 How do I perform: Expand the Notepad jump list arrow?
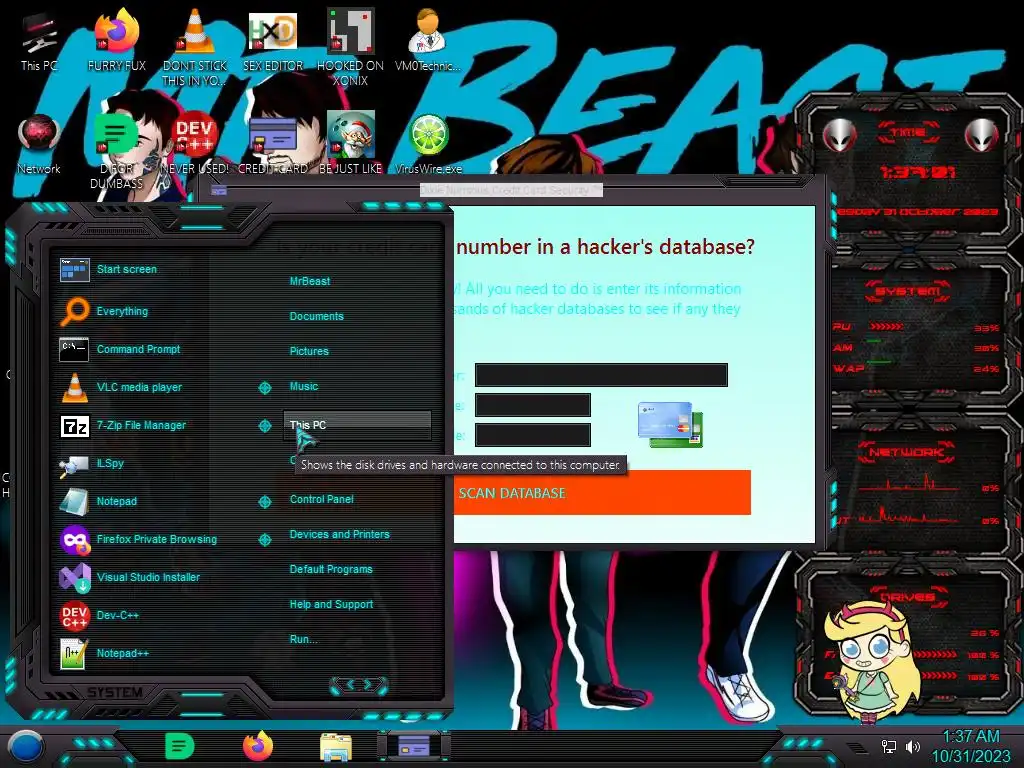tap(264, 502)
